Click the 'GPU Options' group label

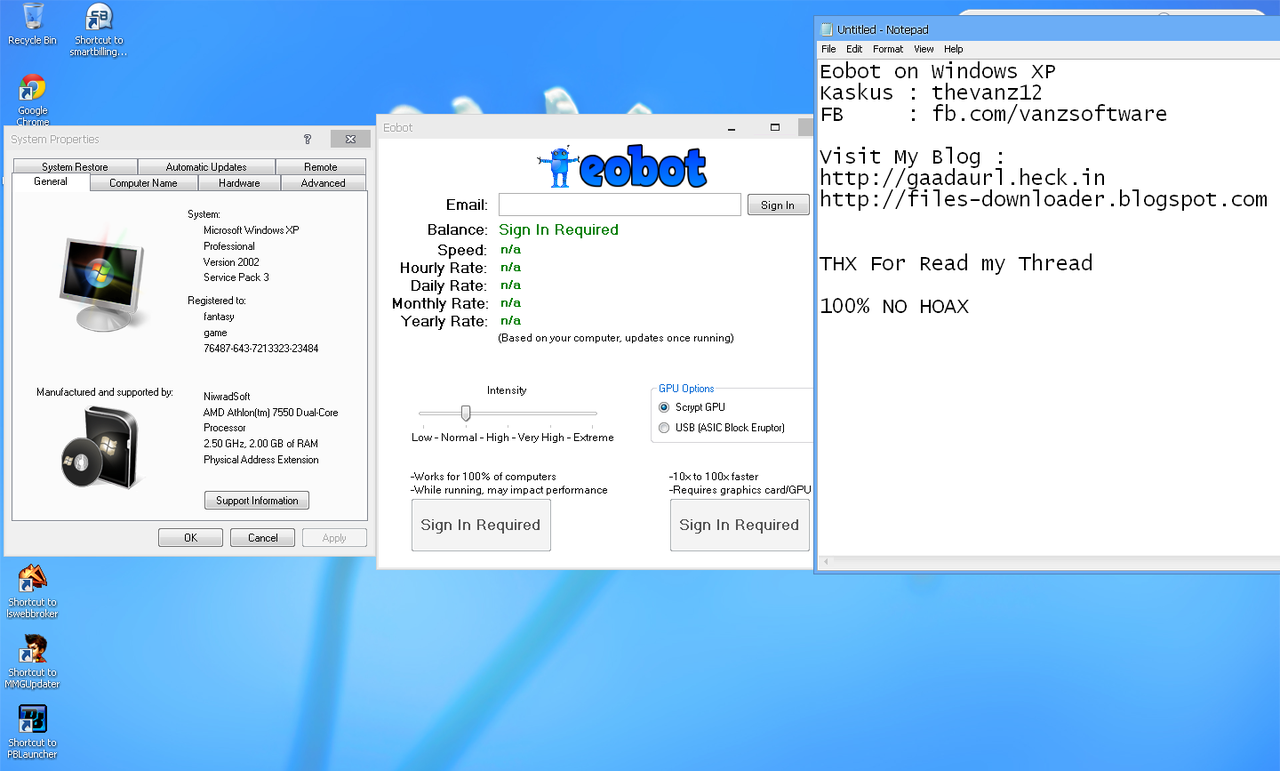point(686,389)
